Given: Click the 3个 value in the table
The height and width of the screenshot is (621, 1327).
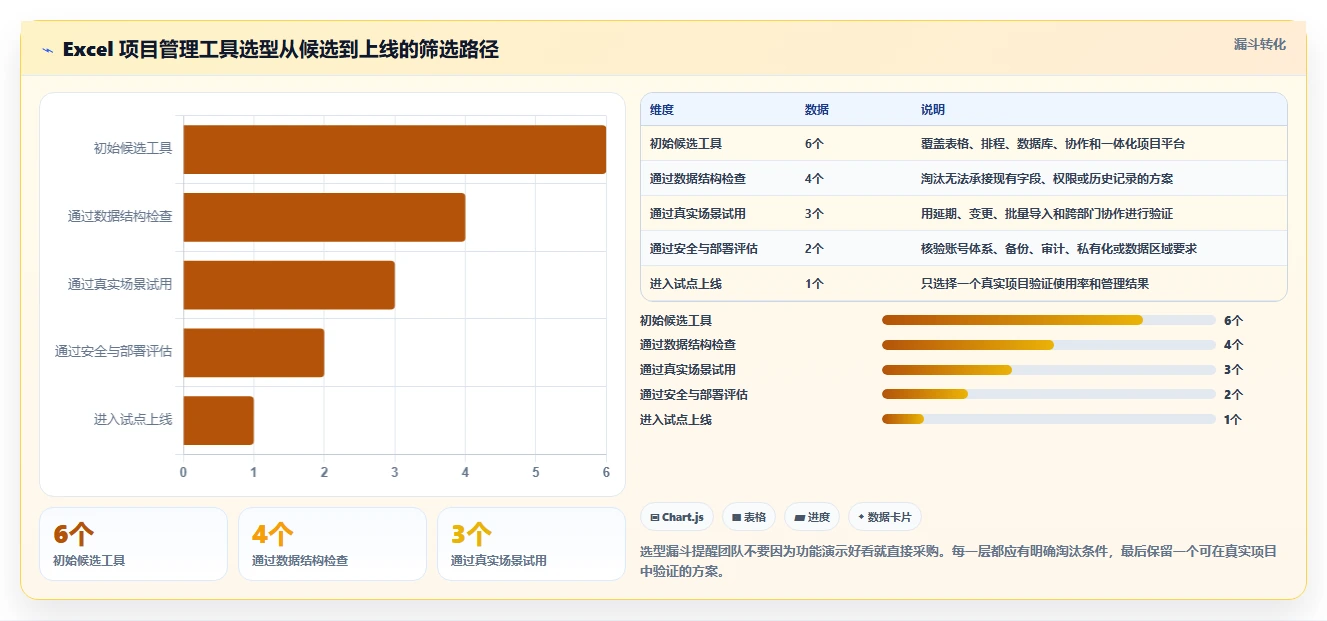Looking at the screenshot, I should pos(814,214).
